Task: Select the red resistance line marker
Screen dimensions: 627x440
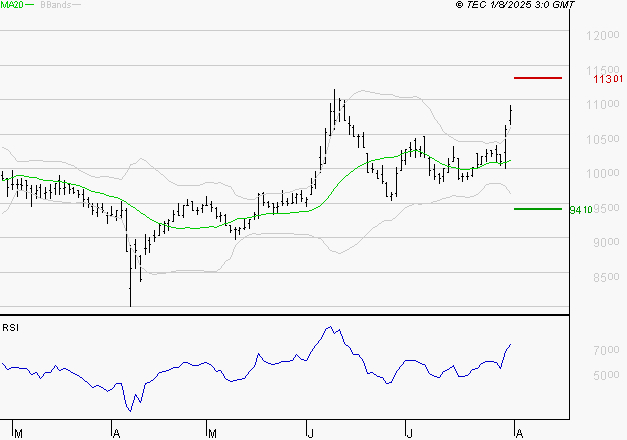Action: point(537,77)
